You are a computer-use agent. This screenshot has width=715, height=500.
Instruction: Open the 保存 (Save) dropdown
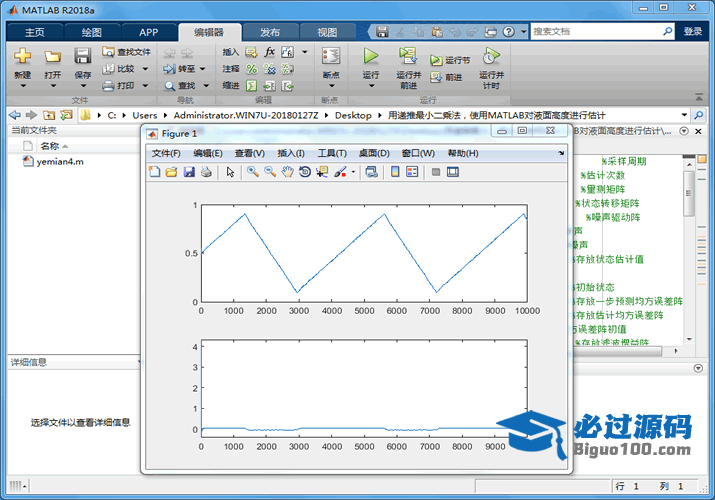[83, 75]
